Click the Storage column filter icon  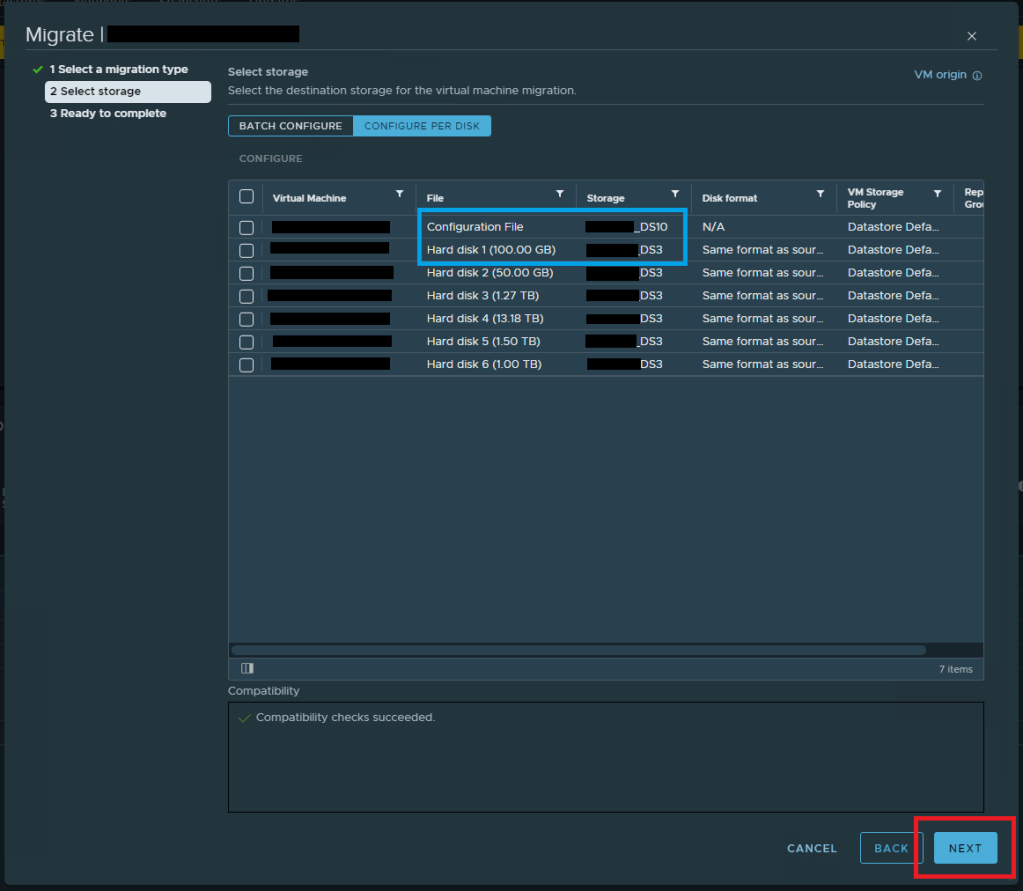pos(675,193)
